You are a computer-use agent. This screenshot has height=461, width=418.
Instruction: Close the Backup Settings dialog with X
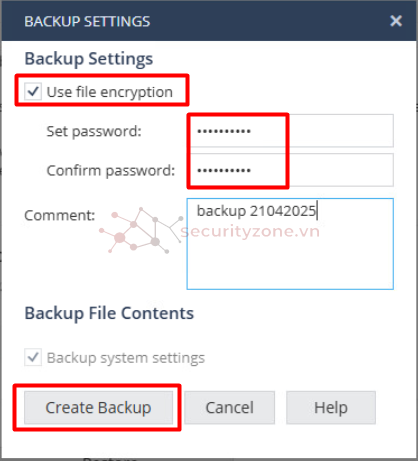tap(396, 21)
